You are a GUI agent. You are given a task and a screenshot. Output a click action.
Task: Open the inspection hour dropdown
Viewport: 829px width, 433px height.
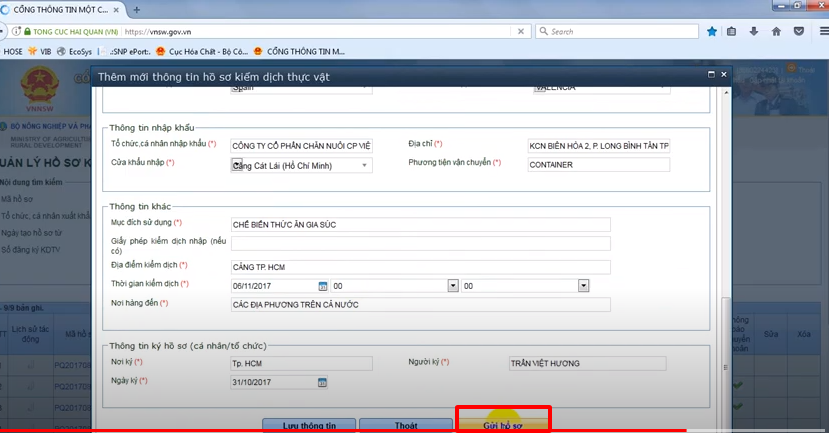[x=453, y=286]
